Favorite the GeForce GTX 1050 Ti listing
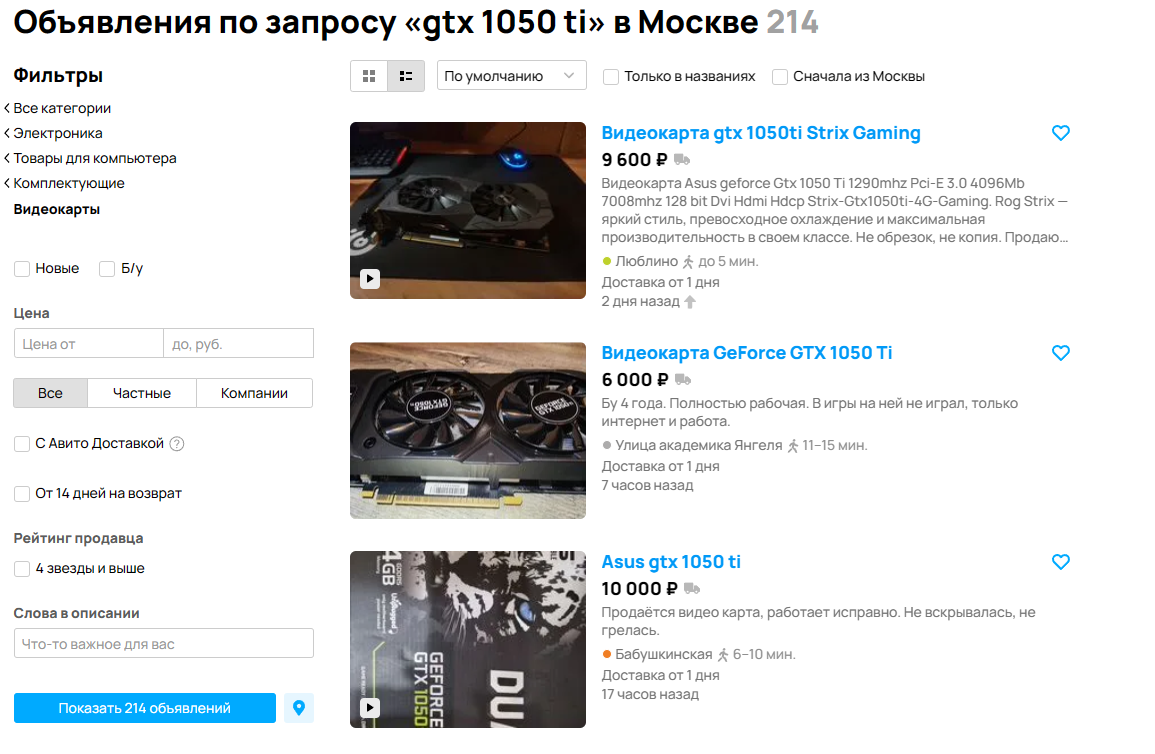 (x=1060, y=353)
